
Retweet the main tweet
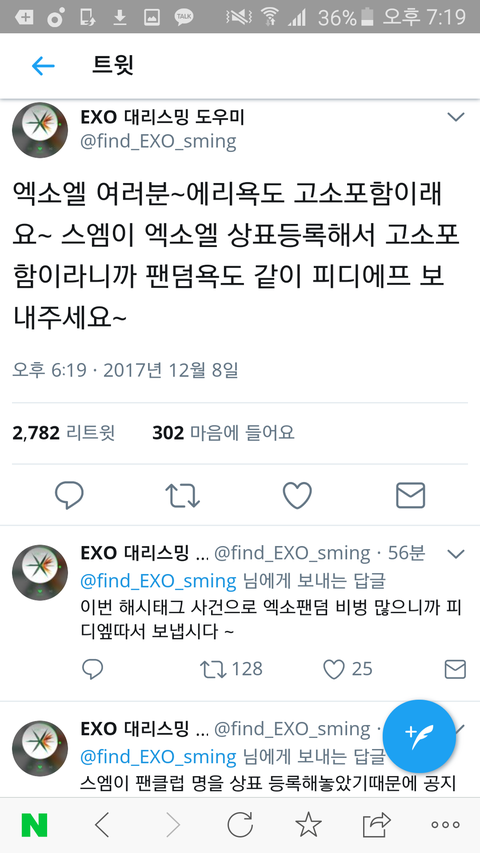[x=182, y=496]
